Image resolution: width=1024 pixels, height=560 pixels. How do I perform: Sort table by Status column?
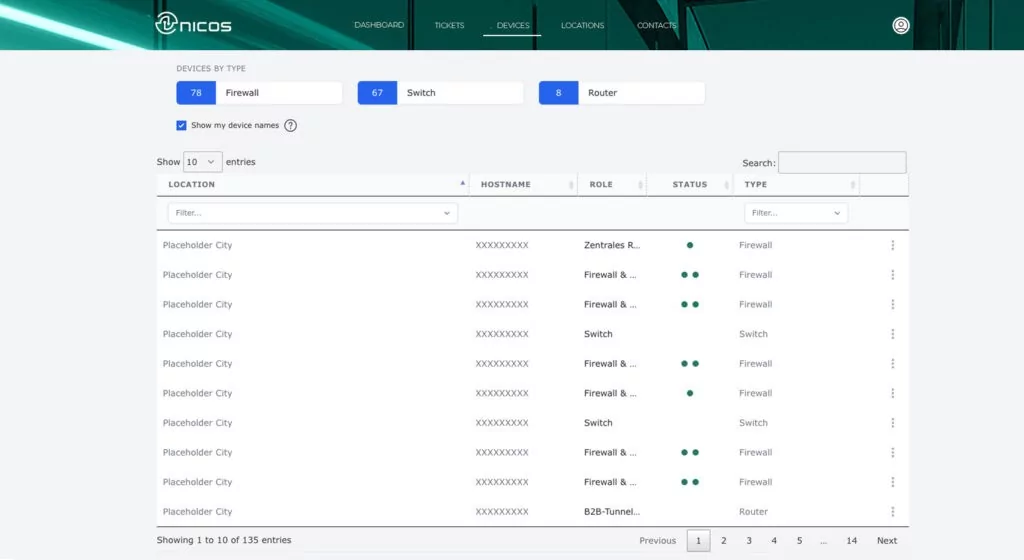tap(690, 185)
